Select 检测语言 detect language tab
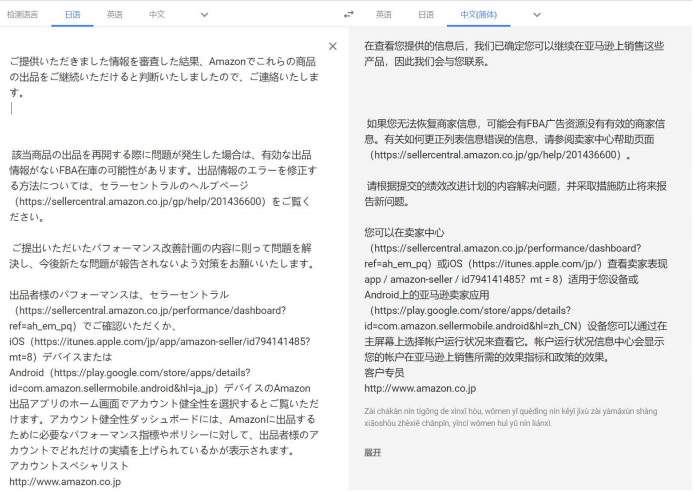 pyautogui.click(x=23, y=15)
